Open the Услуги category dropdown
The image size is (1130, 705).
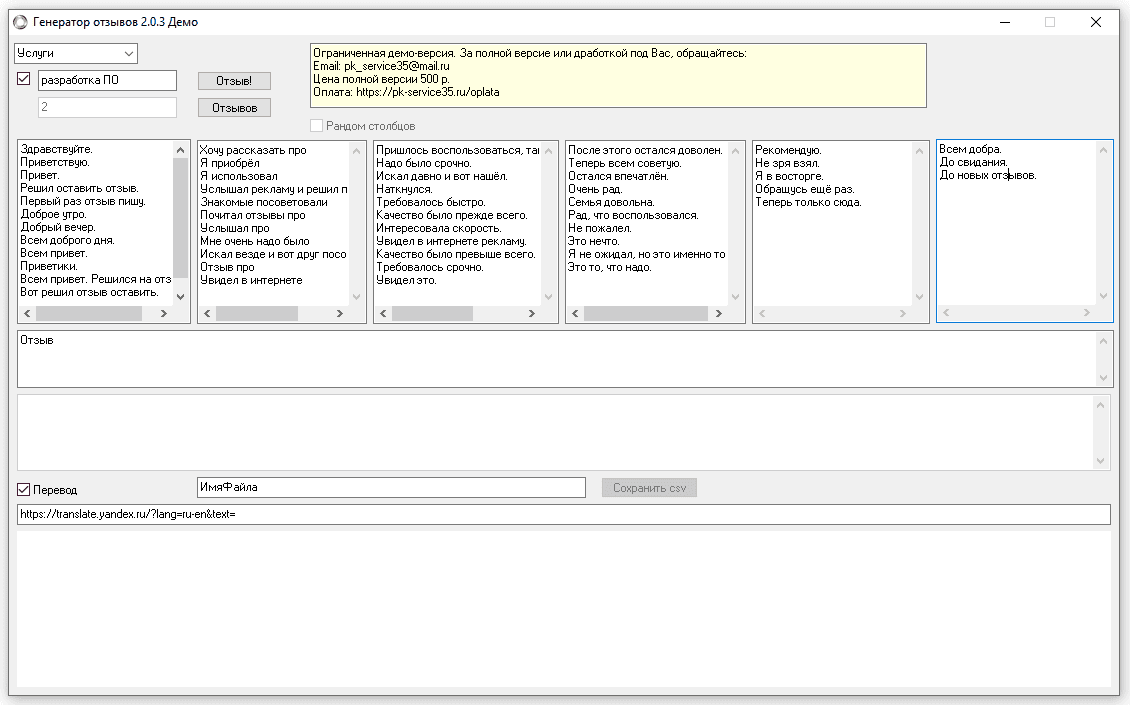point(76,53)
